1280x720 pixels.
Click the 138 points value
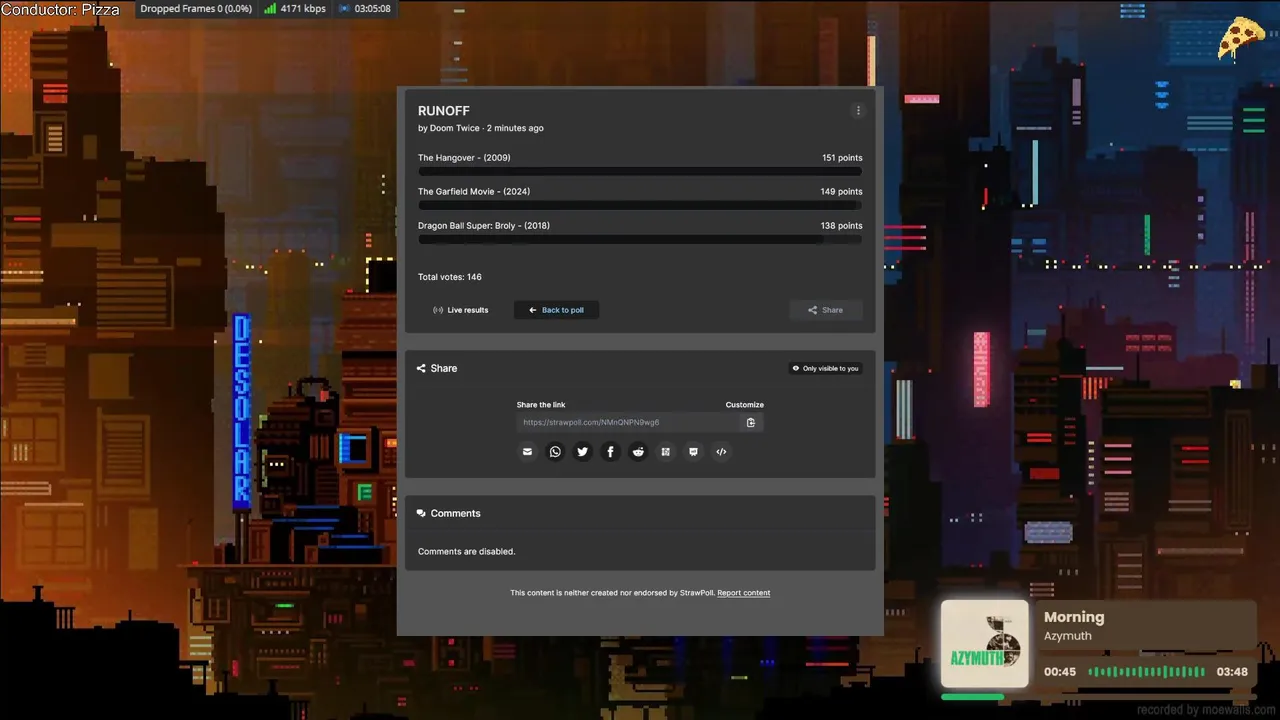pos(841,226)
